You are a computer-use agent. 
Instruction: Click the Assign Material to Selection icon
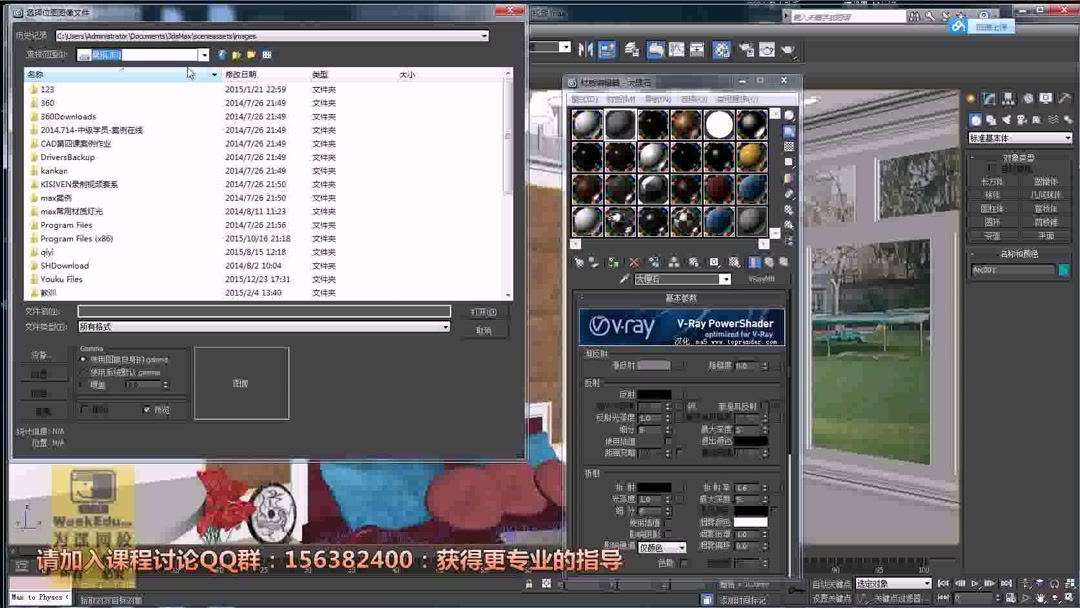(x=592, y=262)
